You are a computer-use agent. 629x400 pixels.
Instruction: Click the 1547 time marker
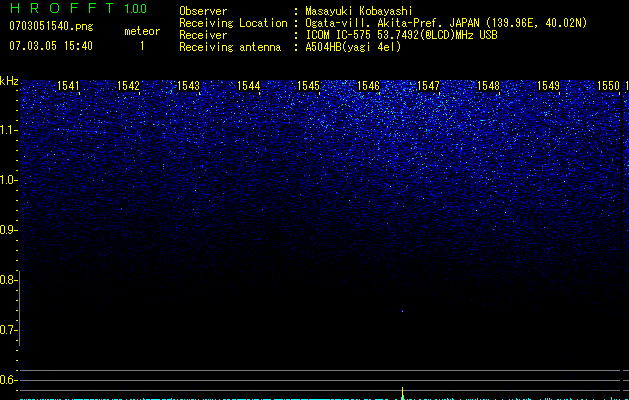(428, 86)
